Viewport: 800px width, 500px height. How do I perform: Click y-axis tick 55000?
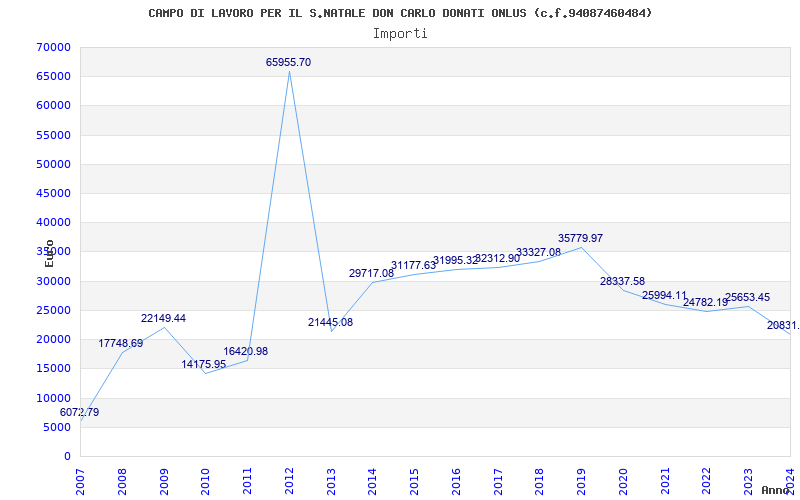point(54,135)
